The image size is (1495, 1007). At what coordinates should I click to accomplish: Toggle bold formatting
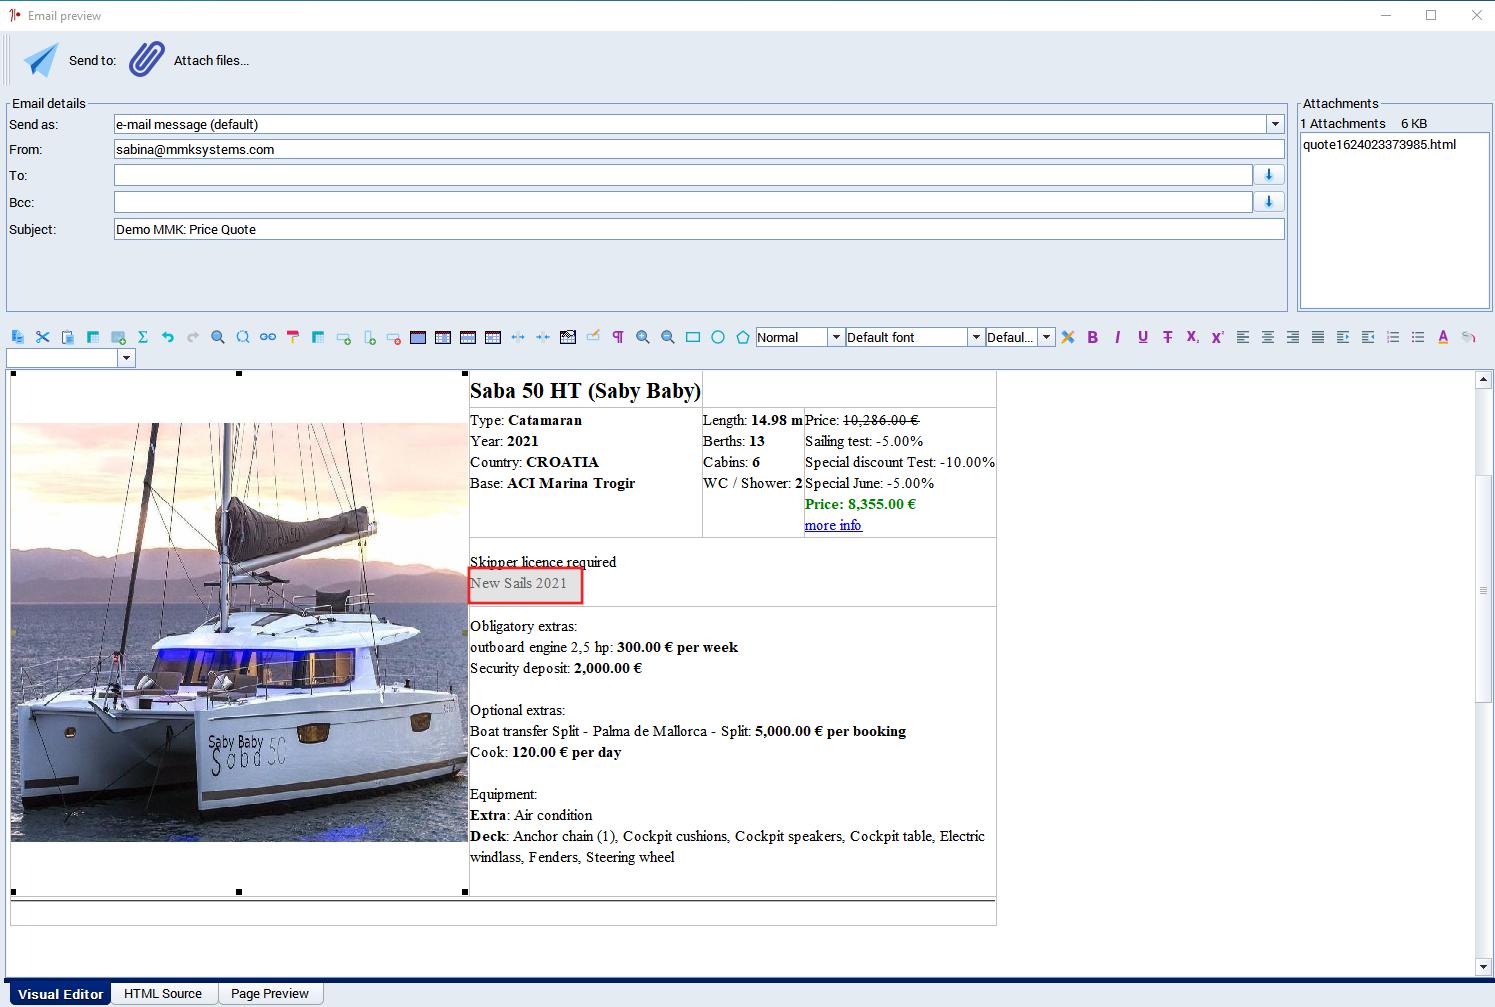point(1092,337)
